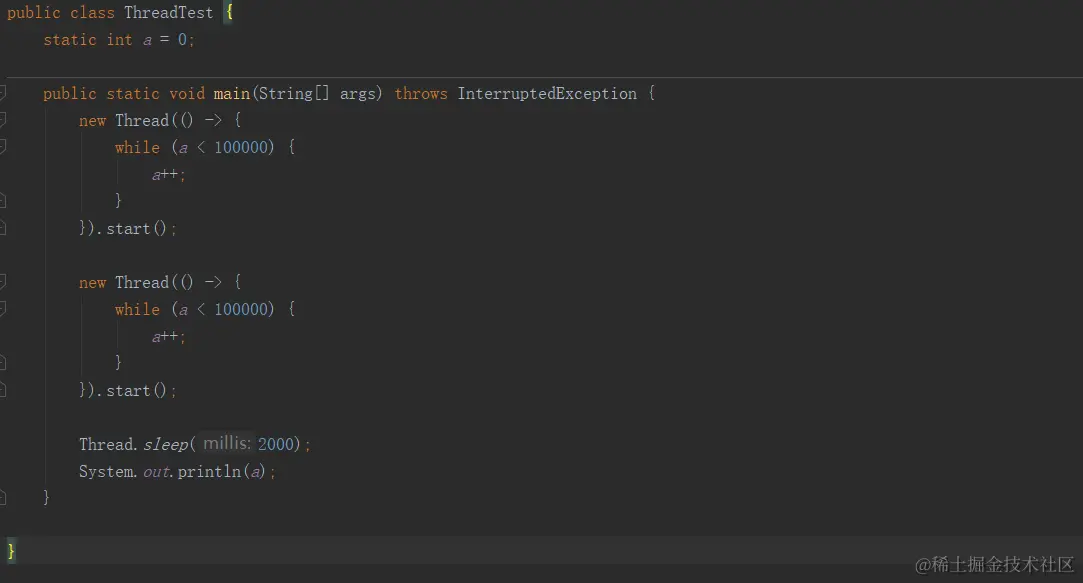This screenshot has width=1083, height=583.
Task: Click the ThreadTest class name
Action: [168, 13]
